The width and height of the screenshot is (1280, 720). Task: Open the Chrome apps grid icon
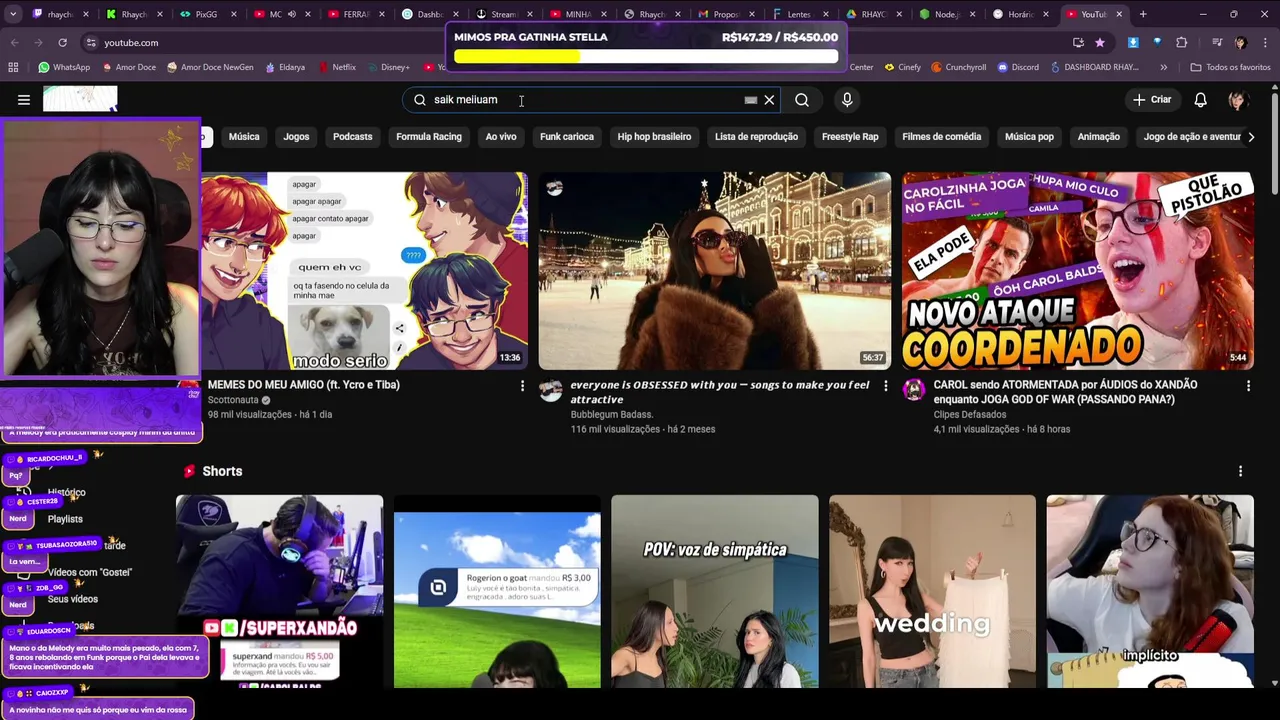tap(13, 68)
